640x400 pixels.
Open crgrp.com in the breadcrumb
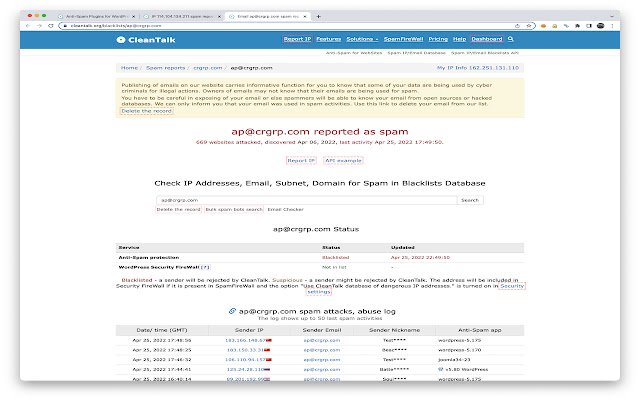(x=208, y=68)
